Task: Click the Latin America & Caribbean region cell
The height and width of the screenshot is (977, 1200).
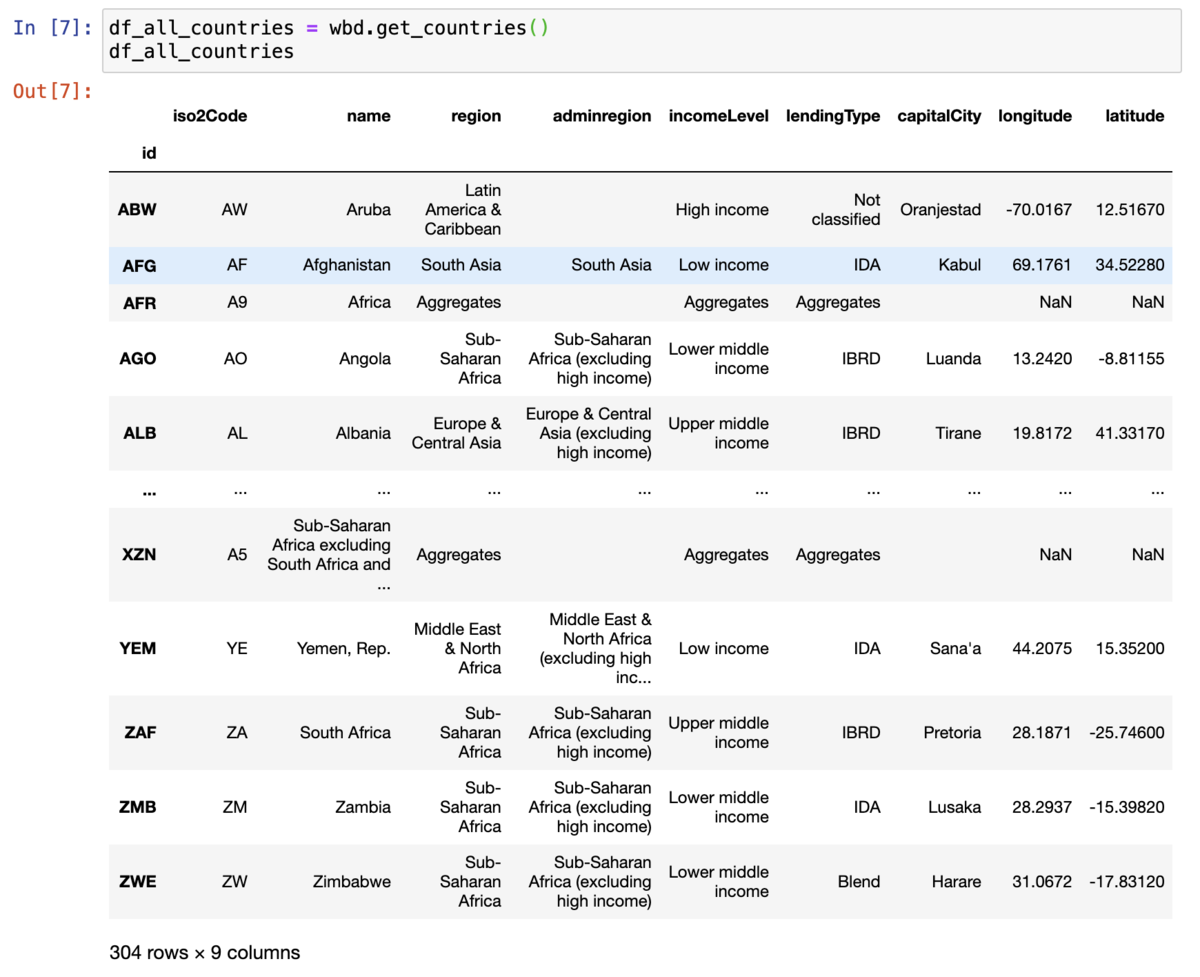Action: (x=463, y=210)
